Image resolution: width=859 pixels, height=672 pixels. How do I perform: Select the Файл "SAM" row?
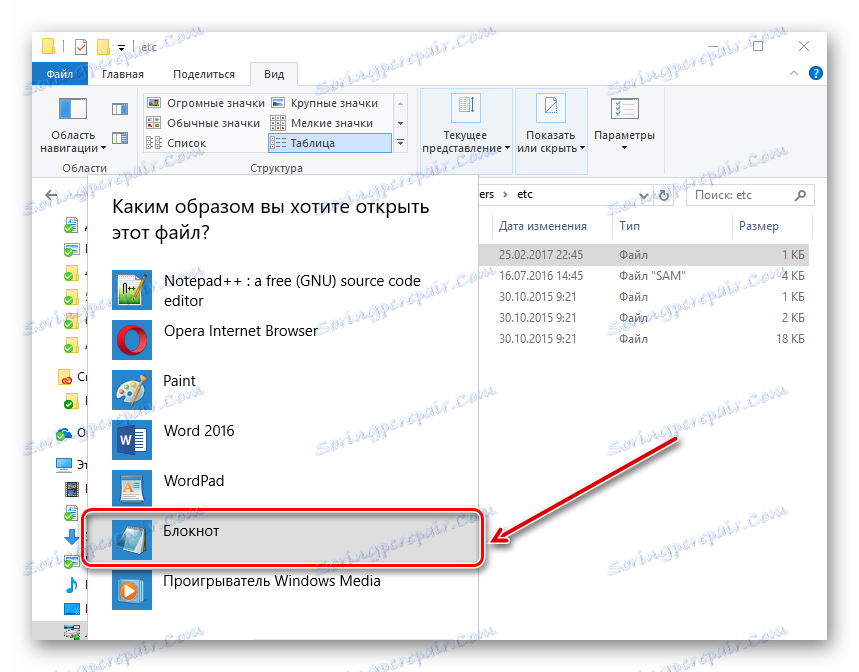click(x=644, y=275)
